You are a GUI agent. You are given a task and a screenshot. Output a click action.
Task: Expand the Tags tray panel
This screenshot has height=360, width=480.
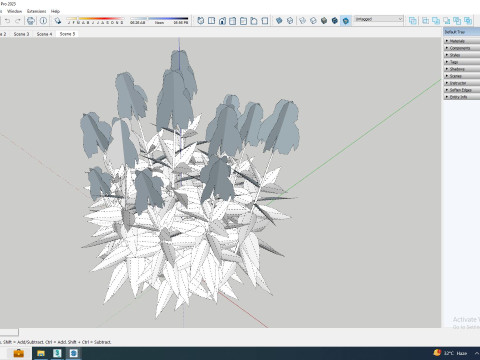(x=462, y=62)
